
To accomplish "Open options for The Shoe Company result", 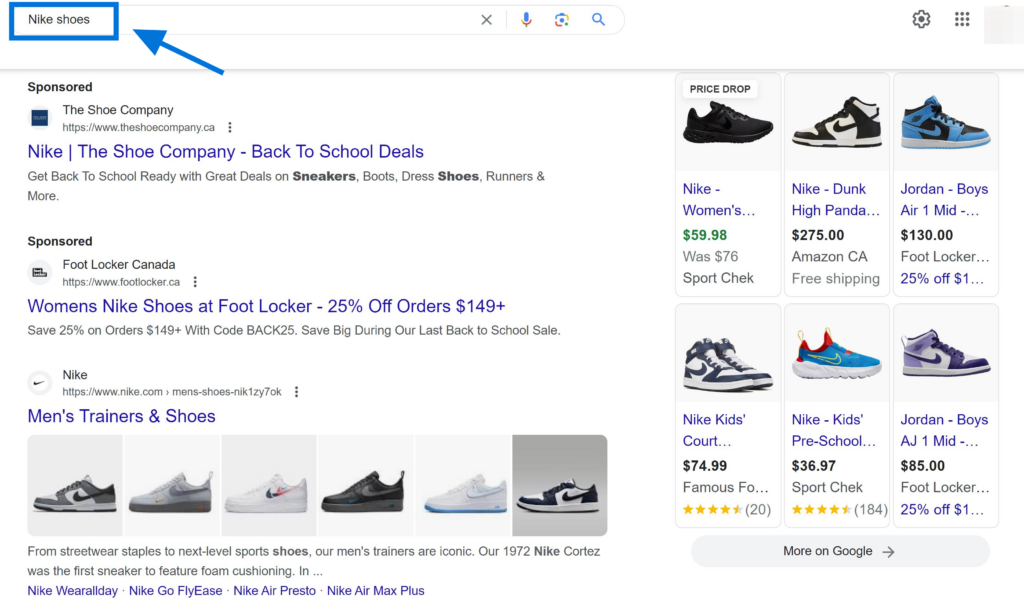I will coord(229,127).
